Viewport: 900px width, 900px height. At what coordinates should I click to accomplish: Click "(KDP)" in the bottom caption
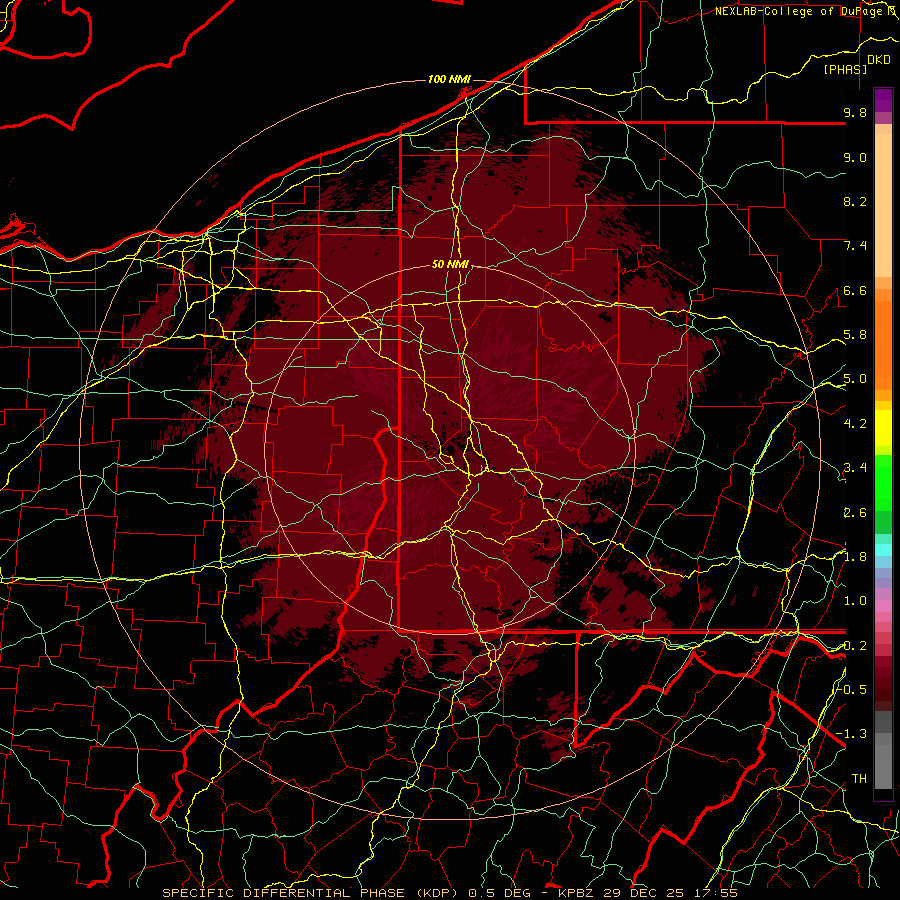coord(437,893)
